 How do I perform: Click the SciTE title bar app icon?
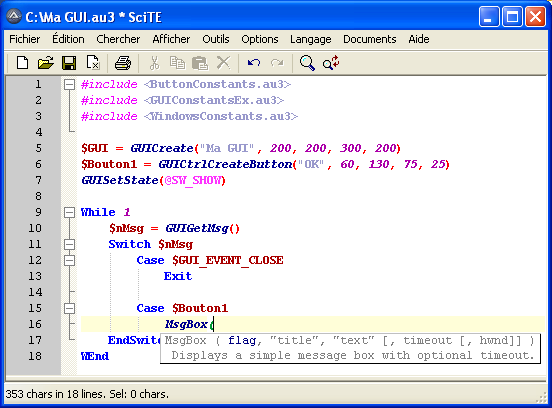point(14,16)
